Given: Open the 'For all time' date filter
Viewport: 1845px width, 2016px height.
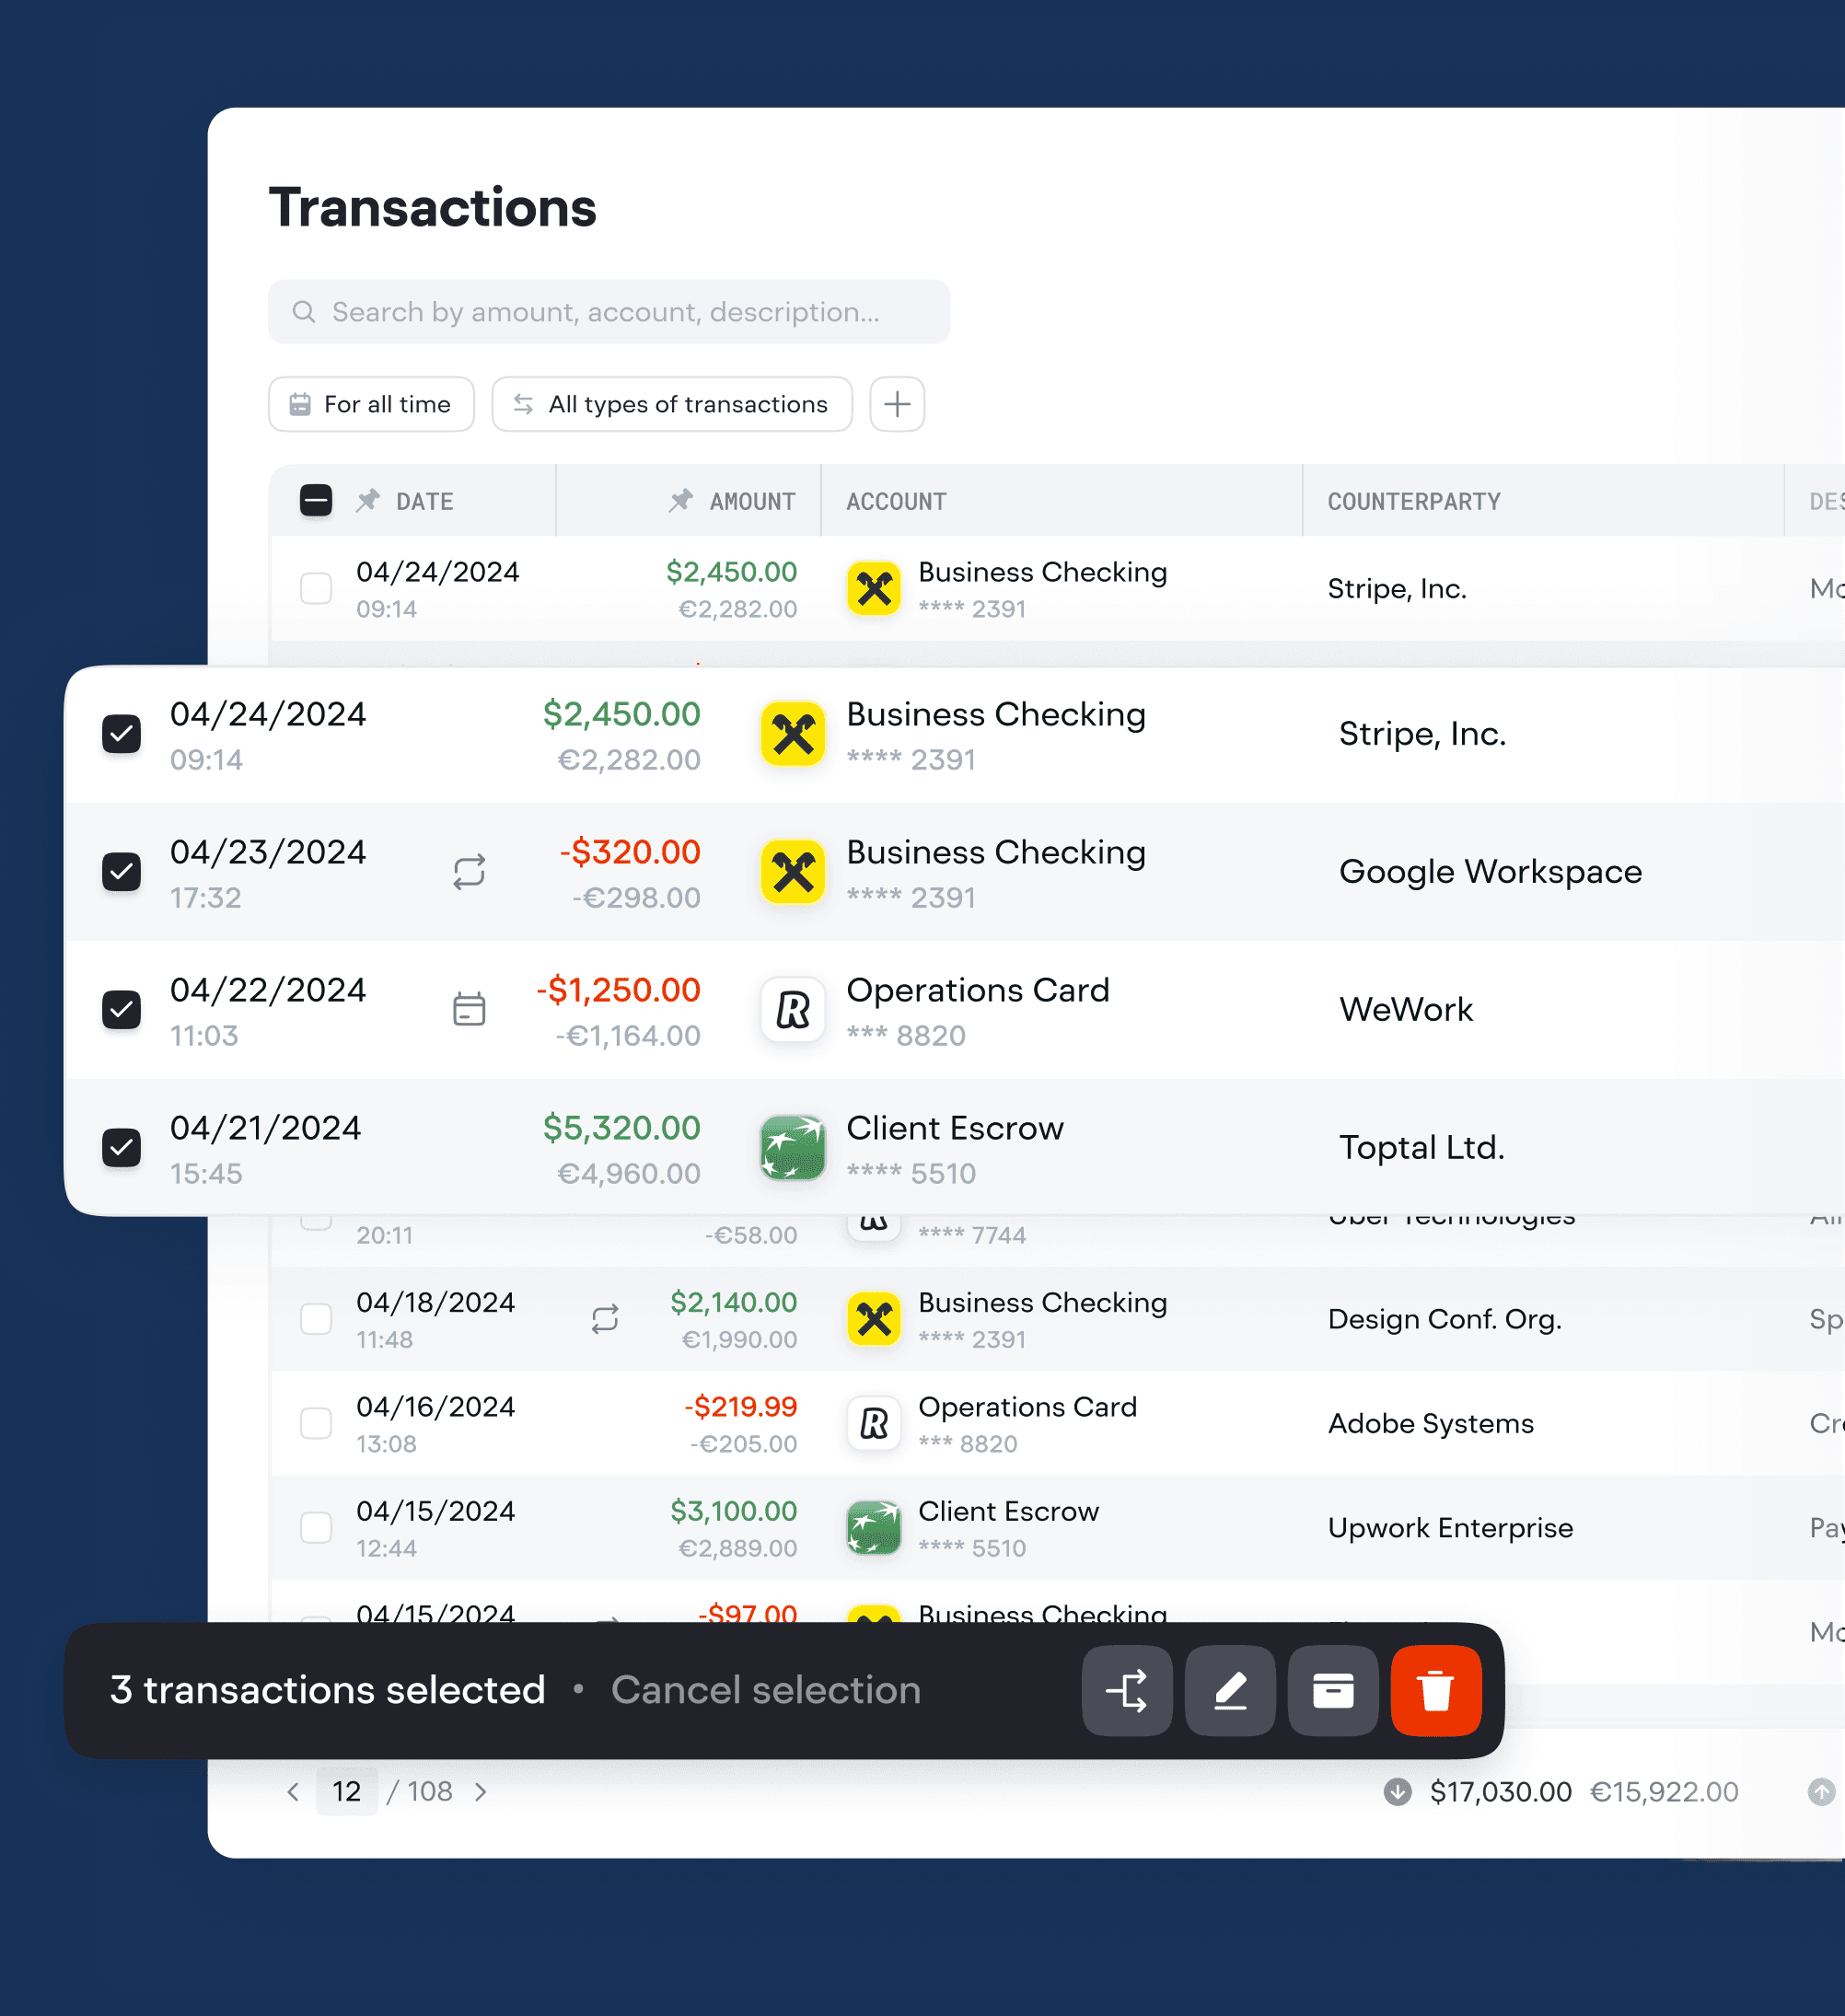Looking at the screenshot, I should (x=371, y=404).
